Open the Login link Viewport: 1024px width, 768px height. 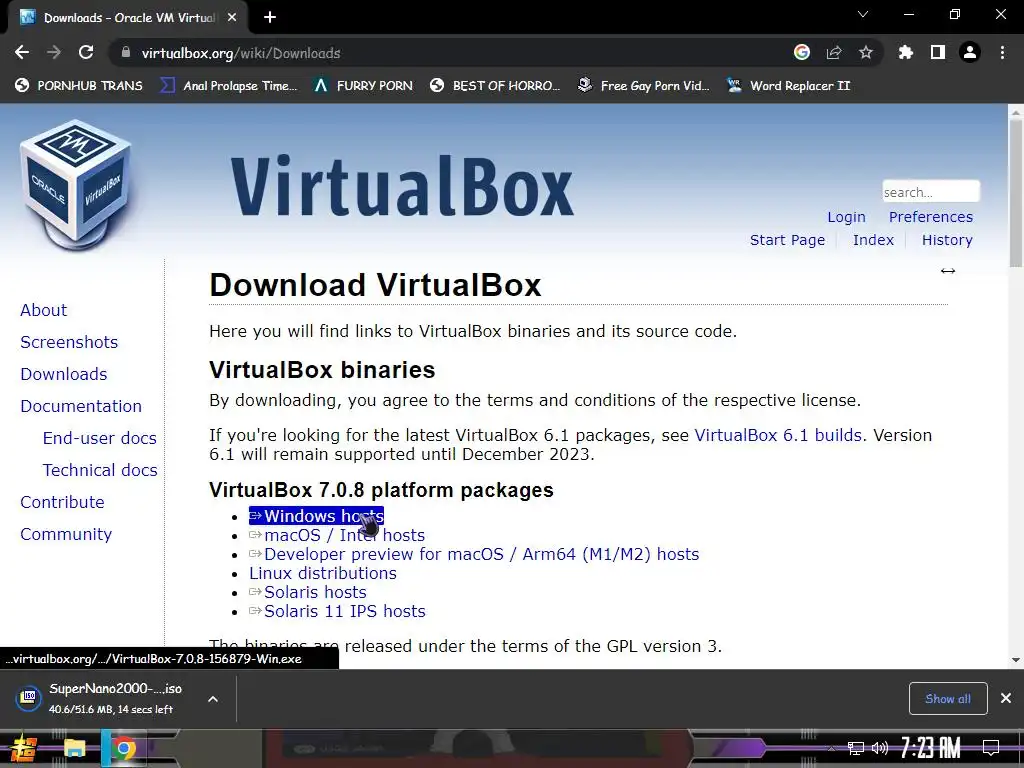point(846,217)
